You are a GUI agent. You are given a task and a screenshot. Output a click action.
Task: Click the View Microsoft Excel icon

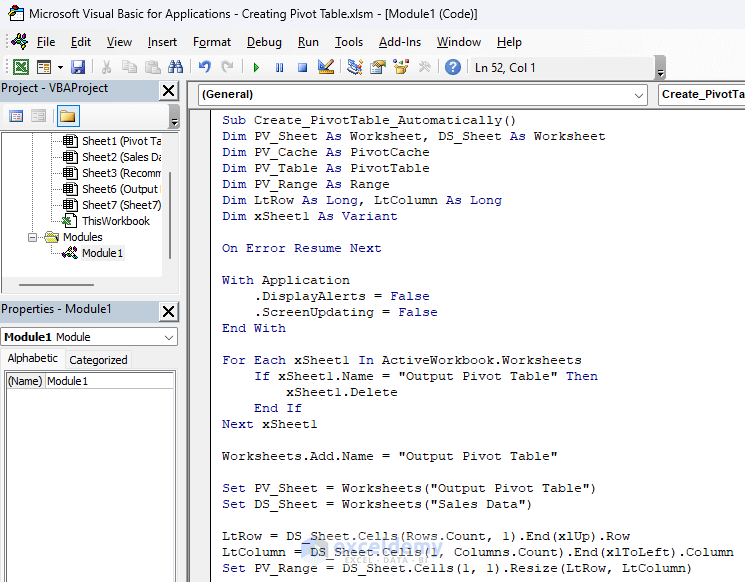(x=20, y=67)
